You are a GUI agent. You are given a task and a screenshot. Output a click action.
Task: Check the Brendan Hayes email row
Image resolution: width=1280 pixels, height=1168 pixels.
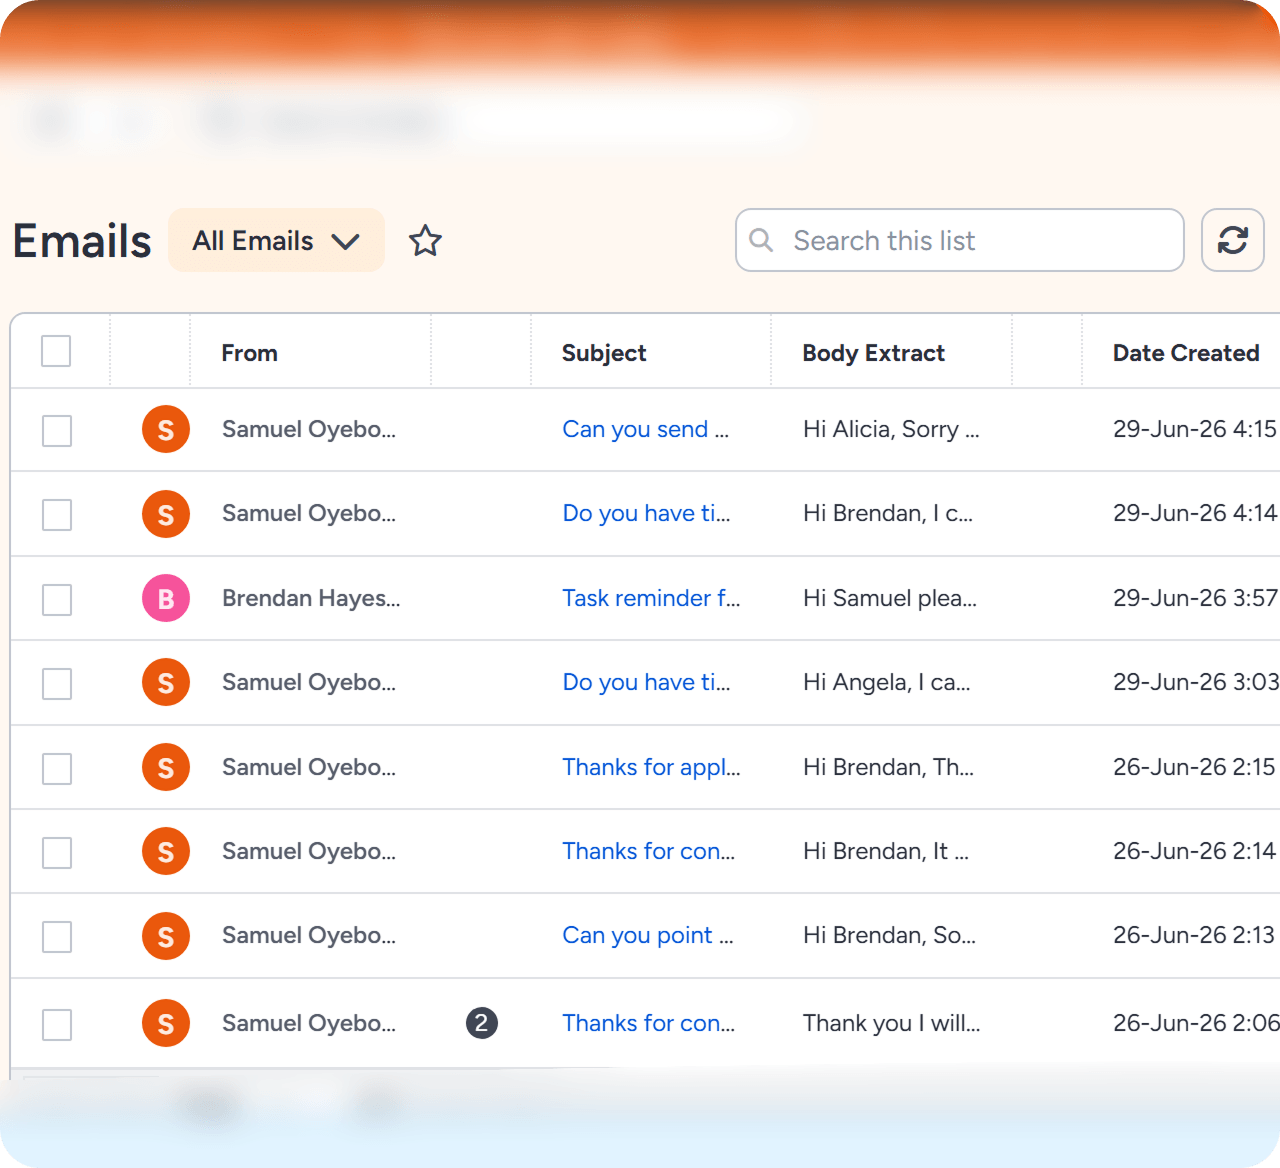click(x=57, y=600)
